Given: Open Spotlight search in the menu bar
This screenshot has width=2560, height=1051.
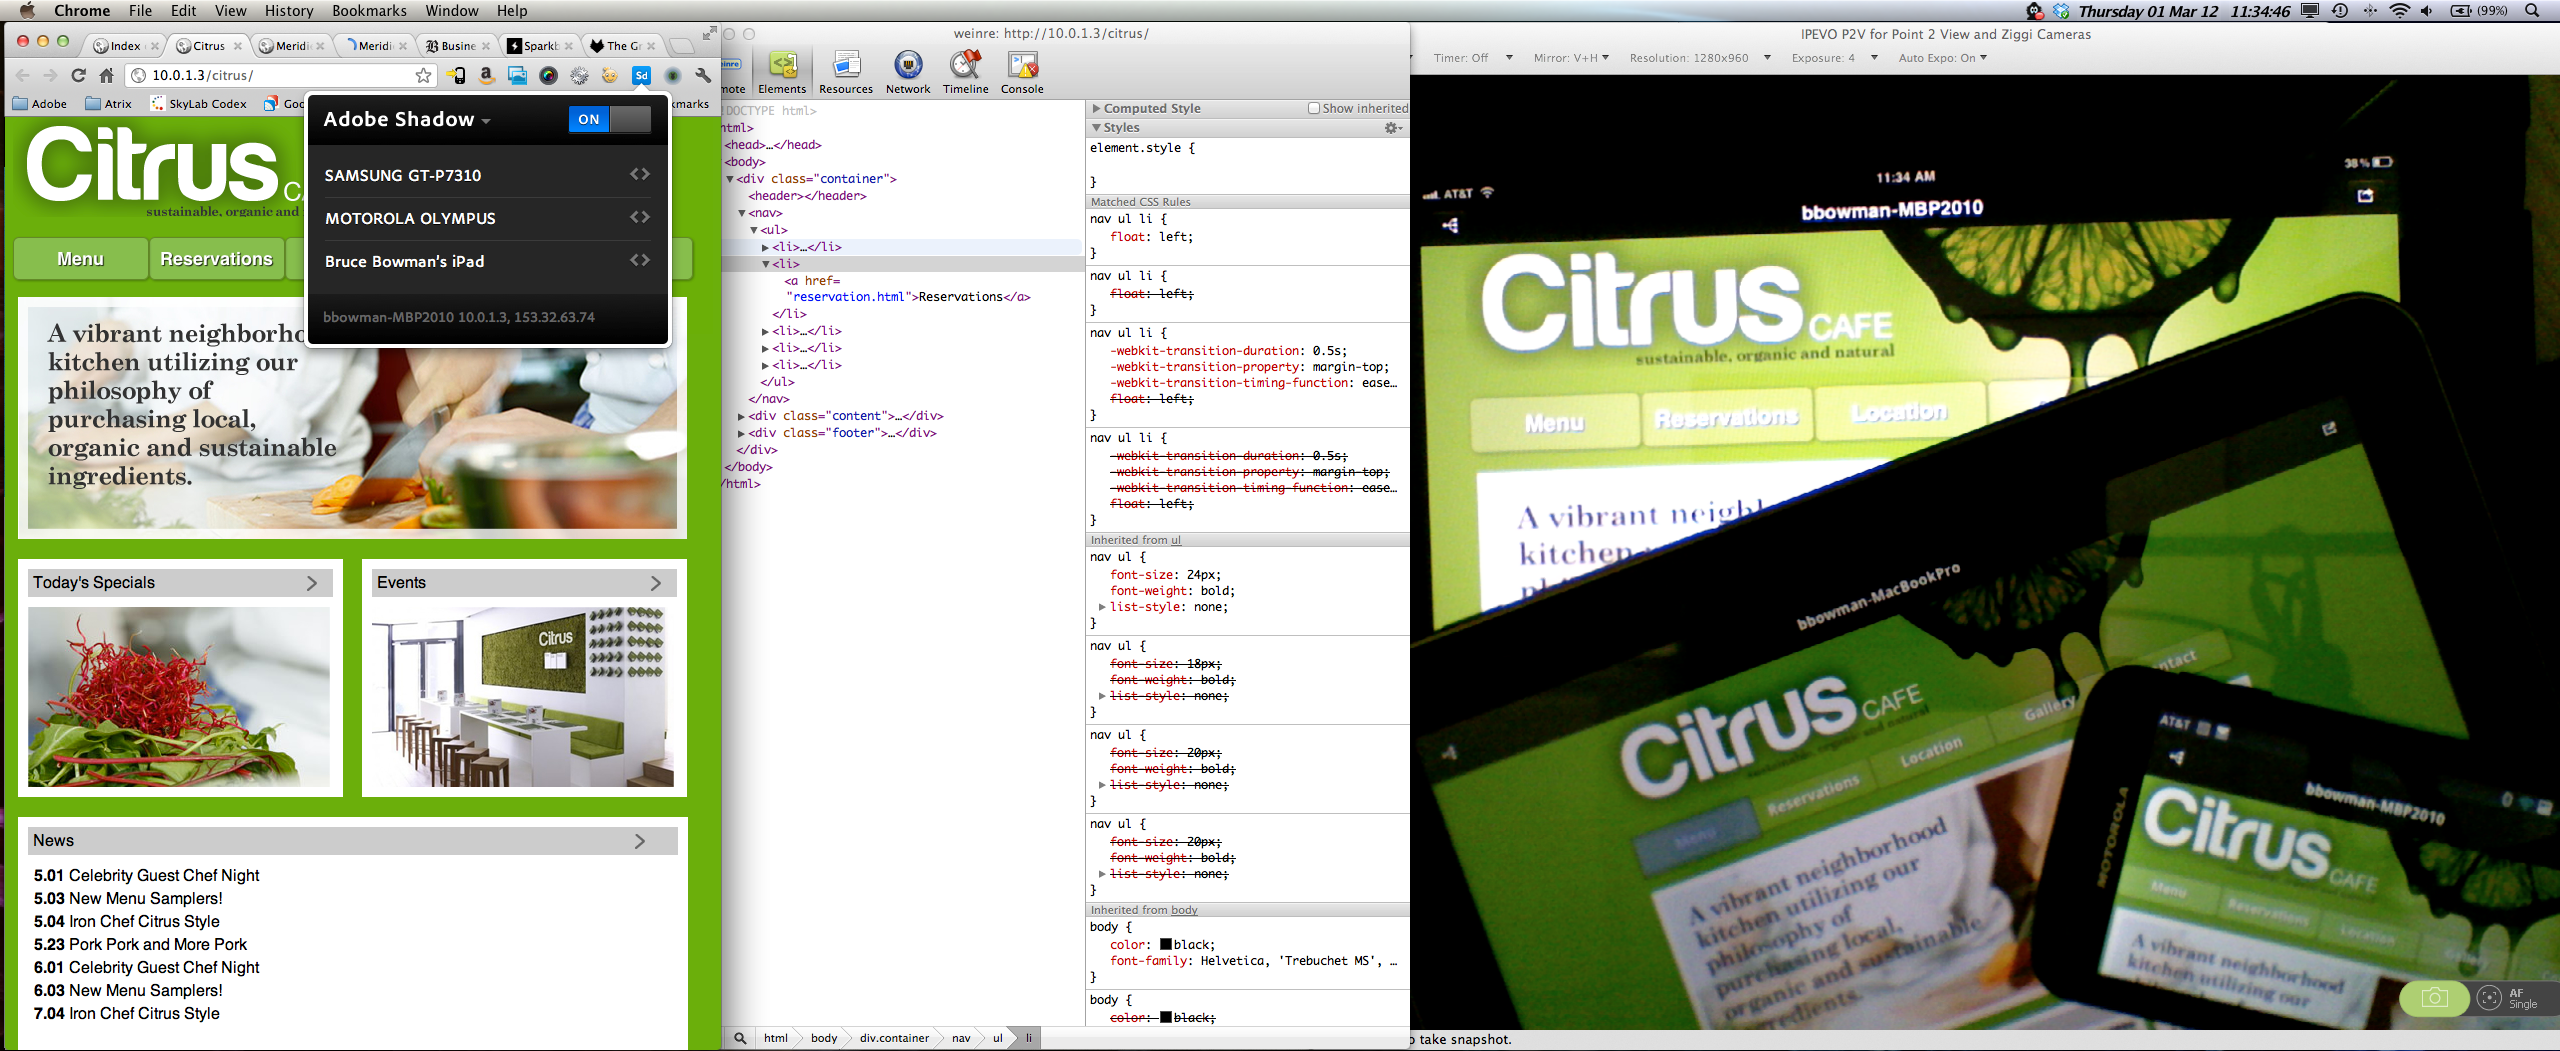Looking at the screenshot, I should point(2532,11).
